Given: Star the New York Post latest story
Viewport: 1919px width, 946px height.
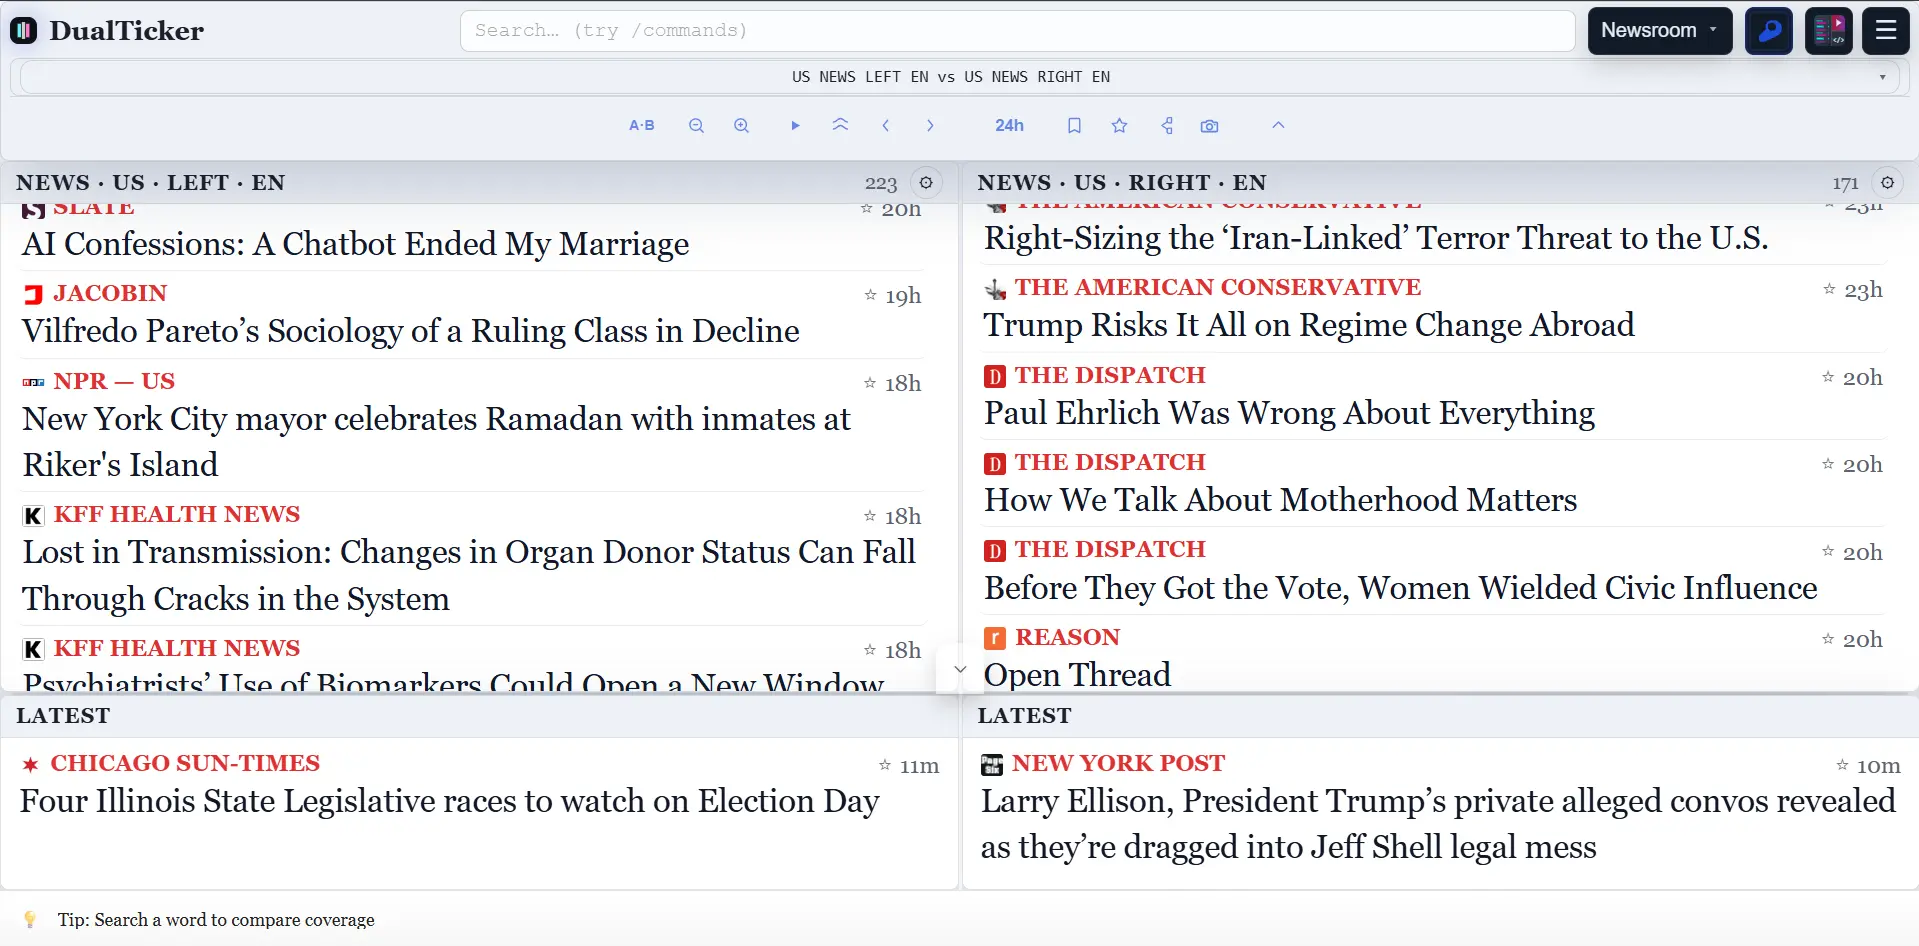Looking at the screenshot, I should 1842,765.
